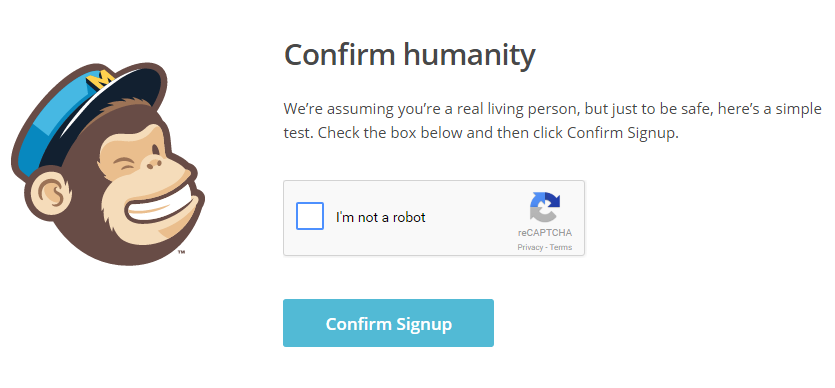Click the "We're assuming you're a real" paragraph
Viewport: 835px width, 388px height.
click(552, 121)
